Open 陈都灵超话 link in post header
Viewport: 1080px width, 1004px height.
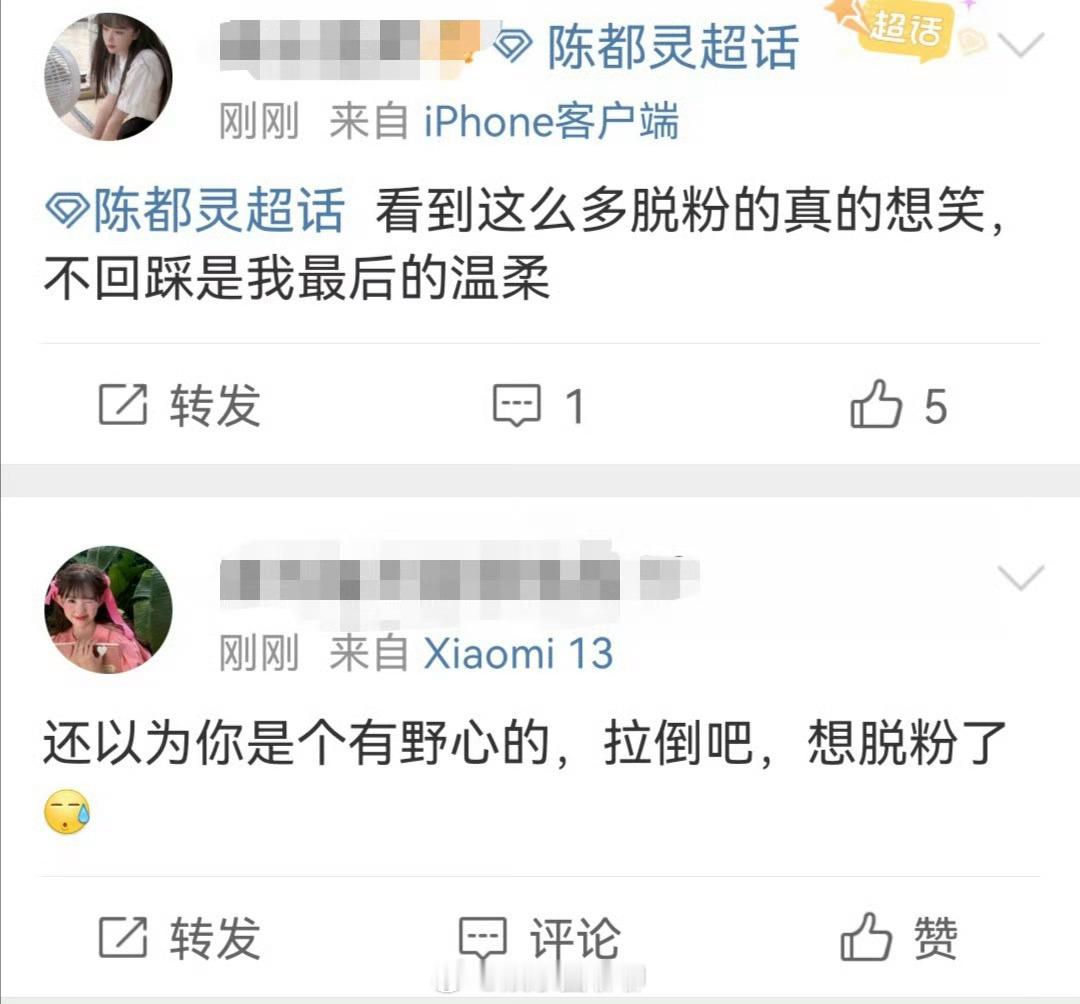coord(672,46)
